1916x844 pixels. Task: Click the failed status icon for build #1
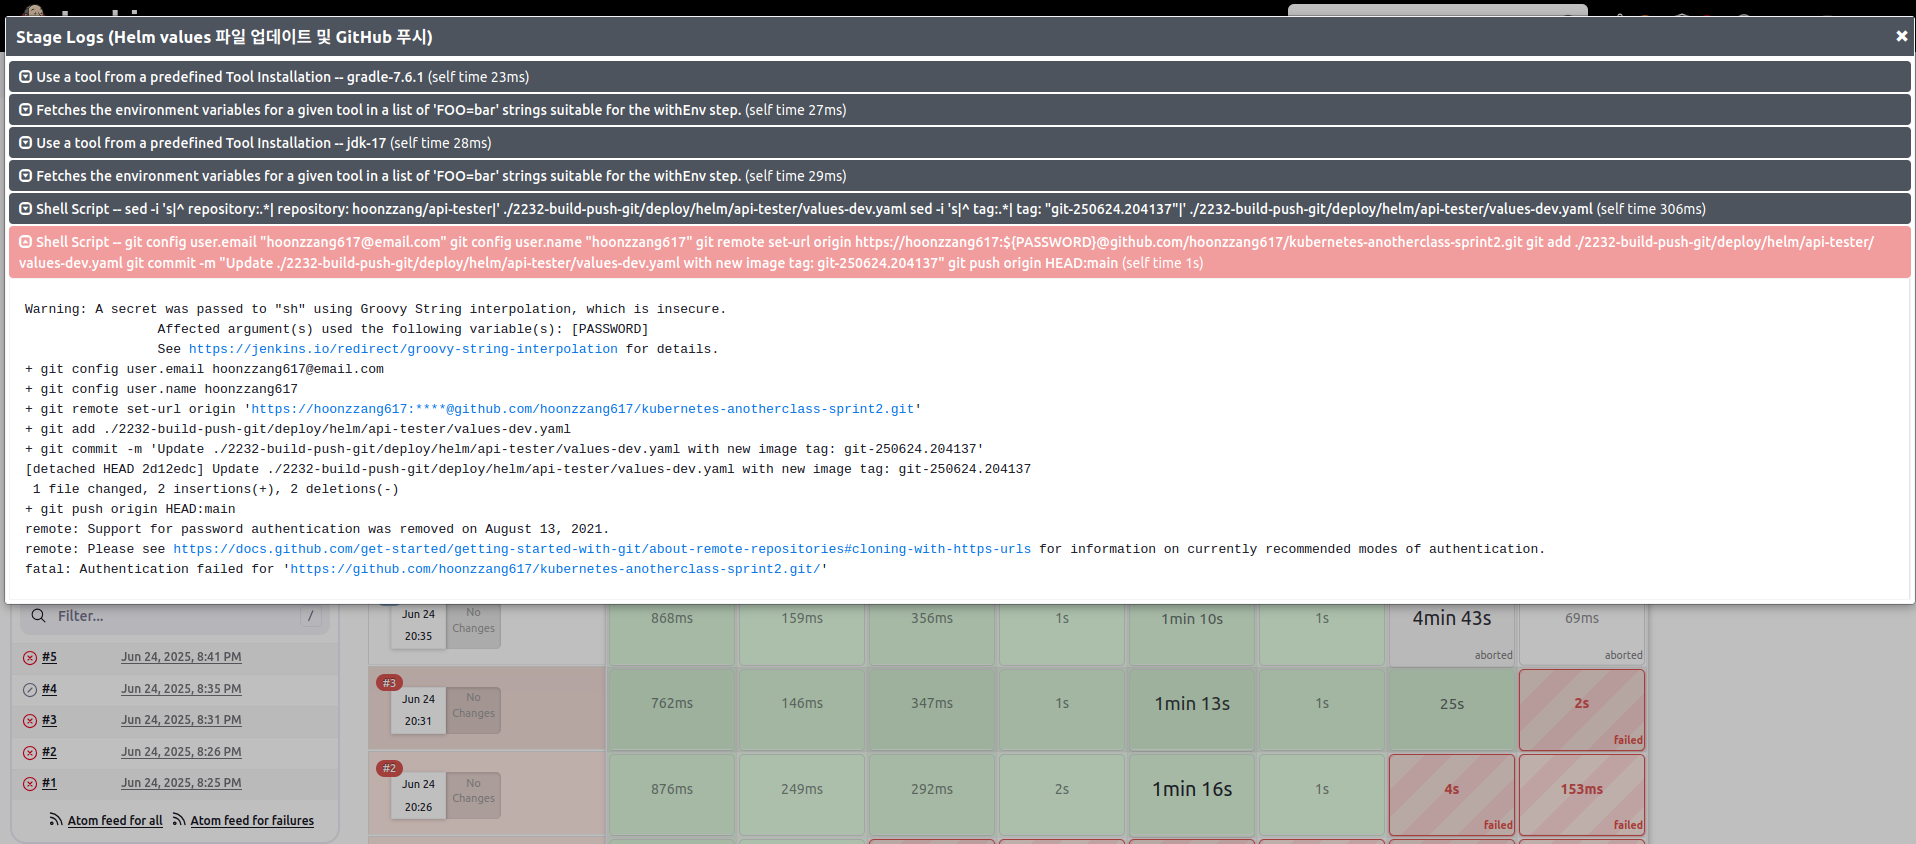coord(30,784)
